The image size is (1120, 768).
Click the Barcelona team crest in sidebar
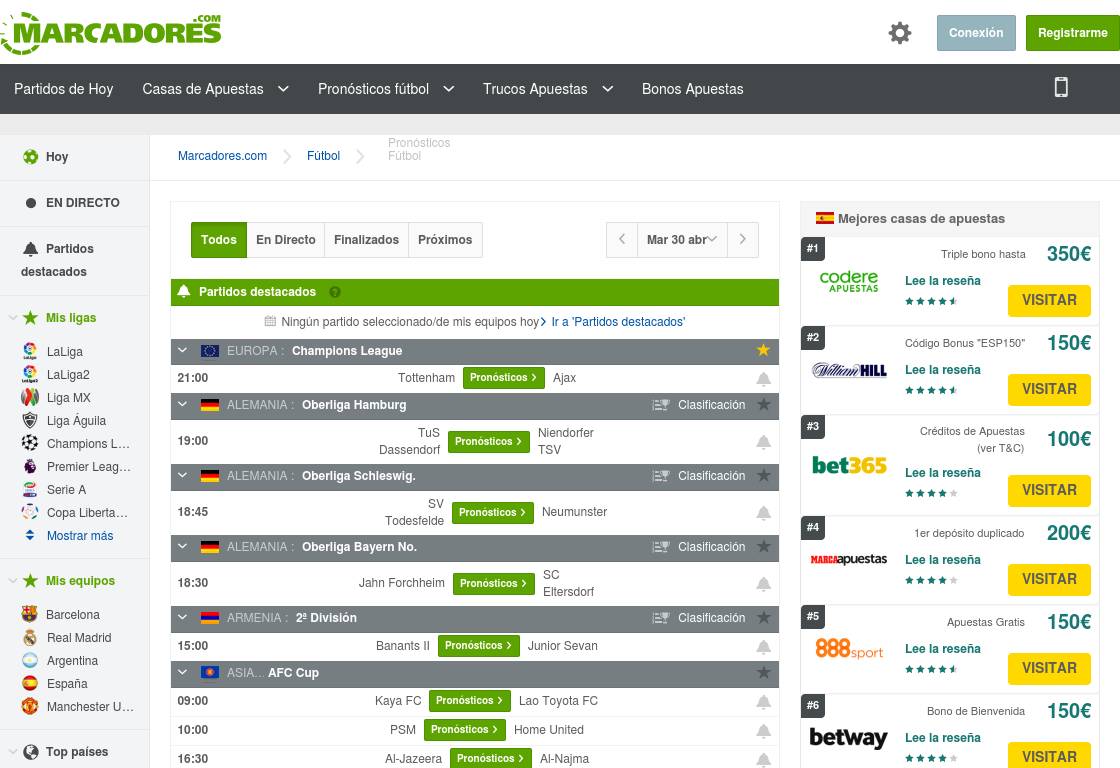tap(30, 614)
